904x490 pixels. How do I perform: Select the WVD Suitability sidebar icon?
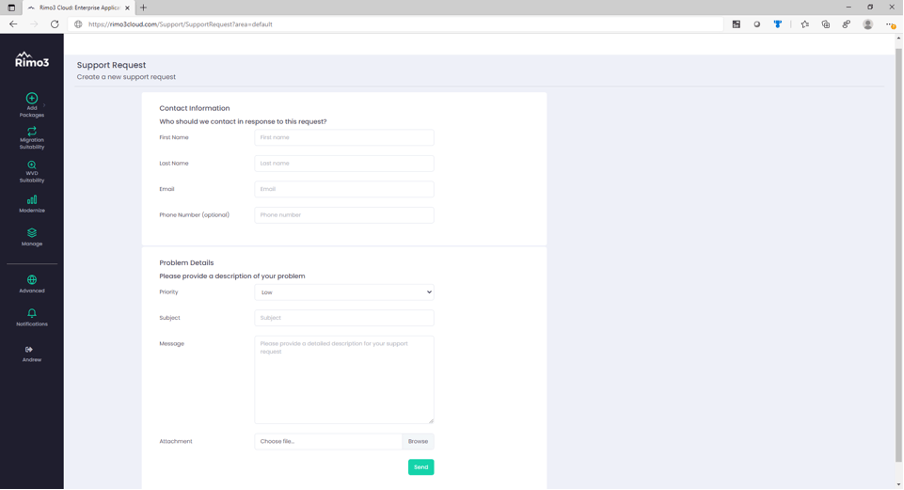pos(32,166)
